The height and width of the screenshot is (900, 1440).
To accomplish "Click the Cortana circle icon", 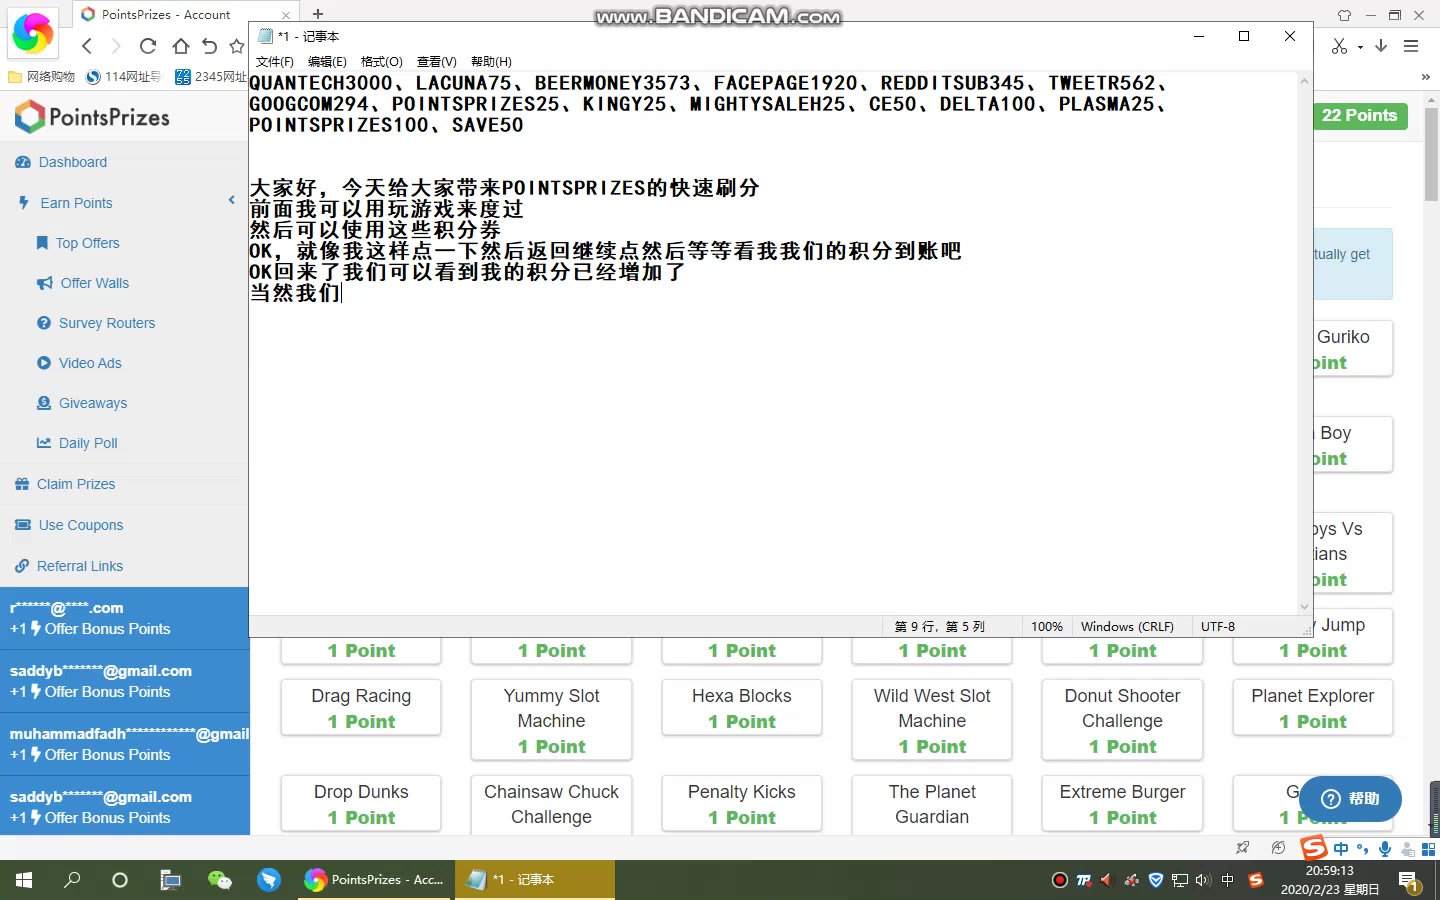I will pos(120,880).
